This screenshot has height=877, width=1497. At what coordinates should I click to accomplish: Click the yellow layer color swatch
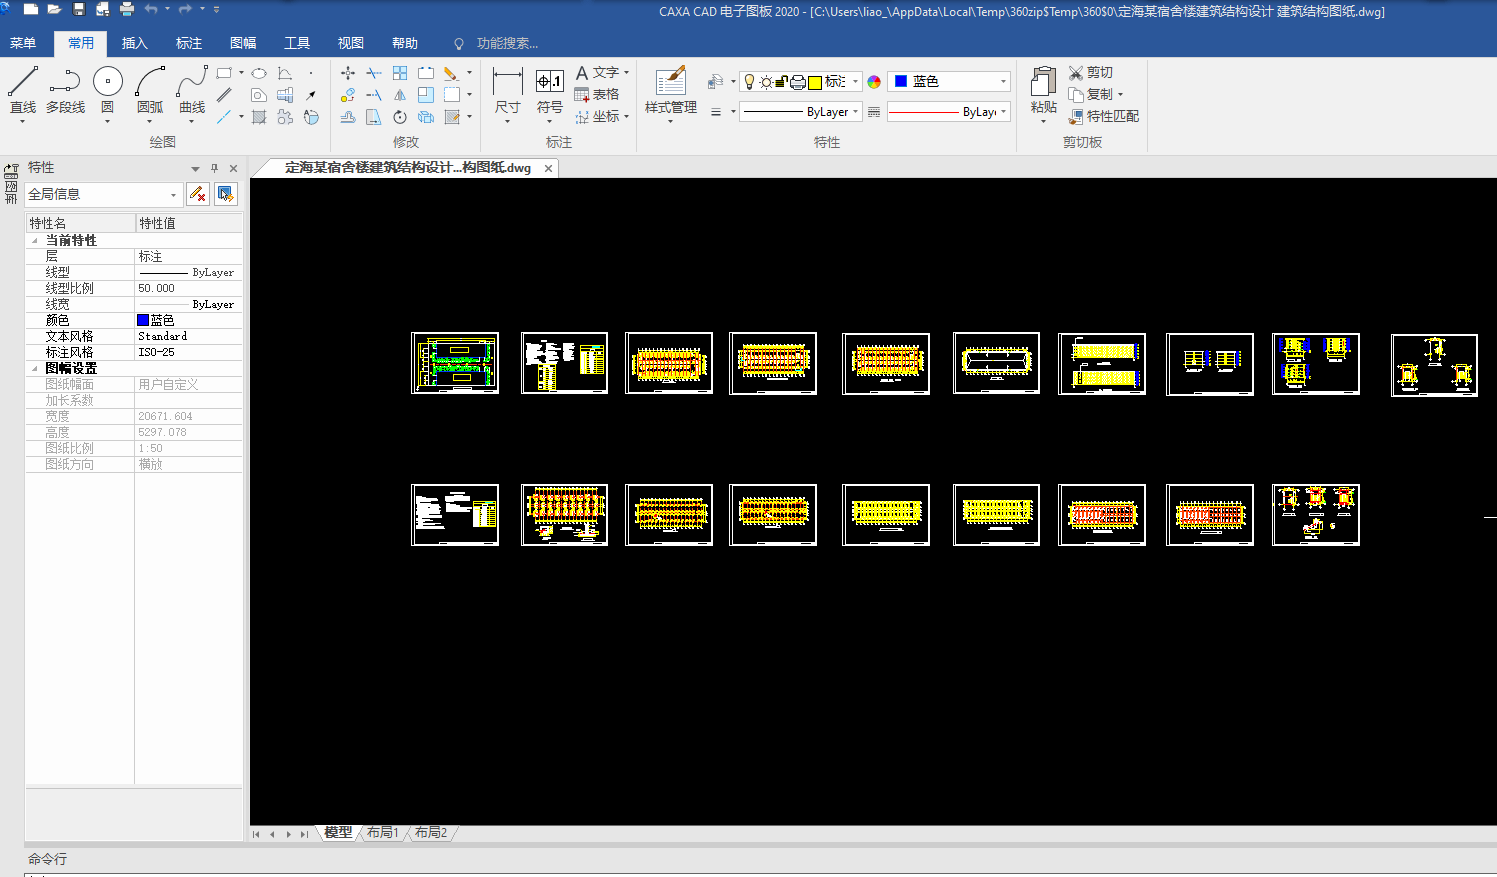point(815,82)
